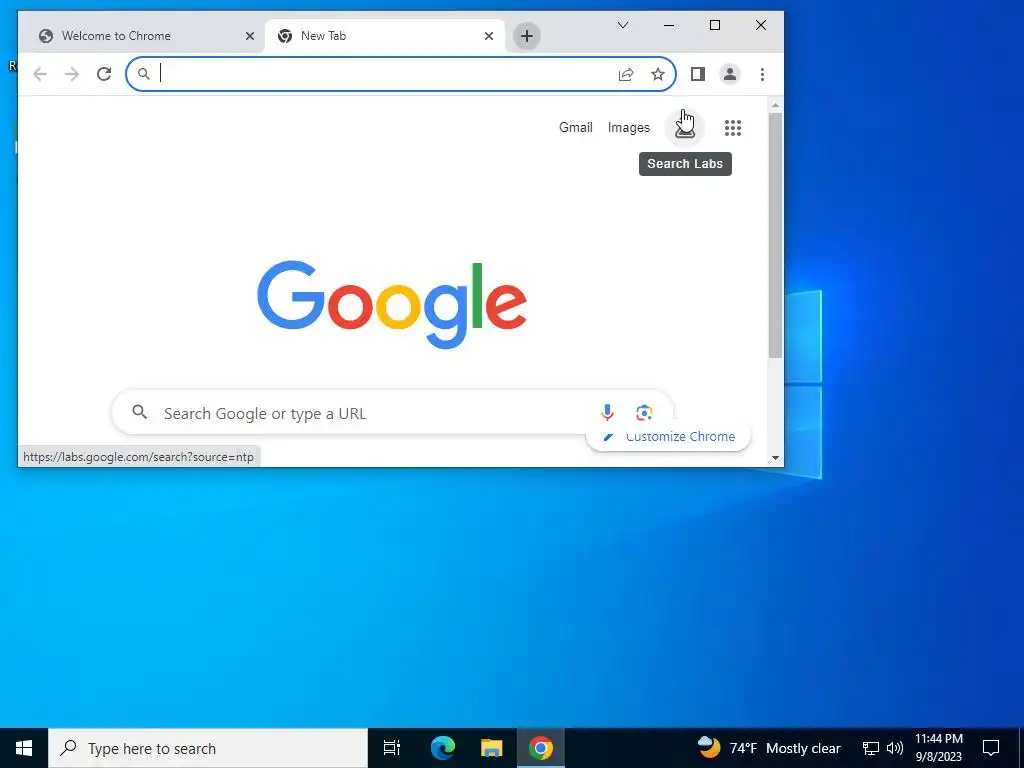Reload the current page
Viewport: 1024px width, 768px height.
(x=104, y=74)
